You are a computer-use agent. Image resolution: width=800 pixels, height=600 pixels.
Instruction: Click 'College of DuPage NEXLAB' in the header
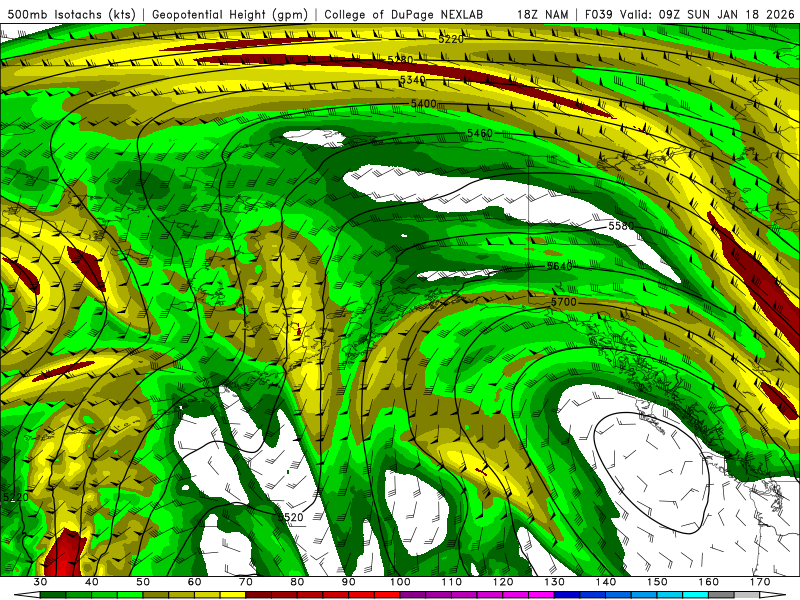pos(403,14)
